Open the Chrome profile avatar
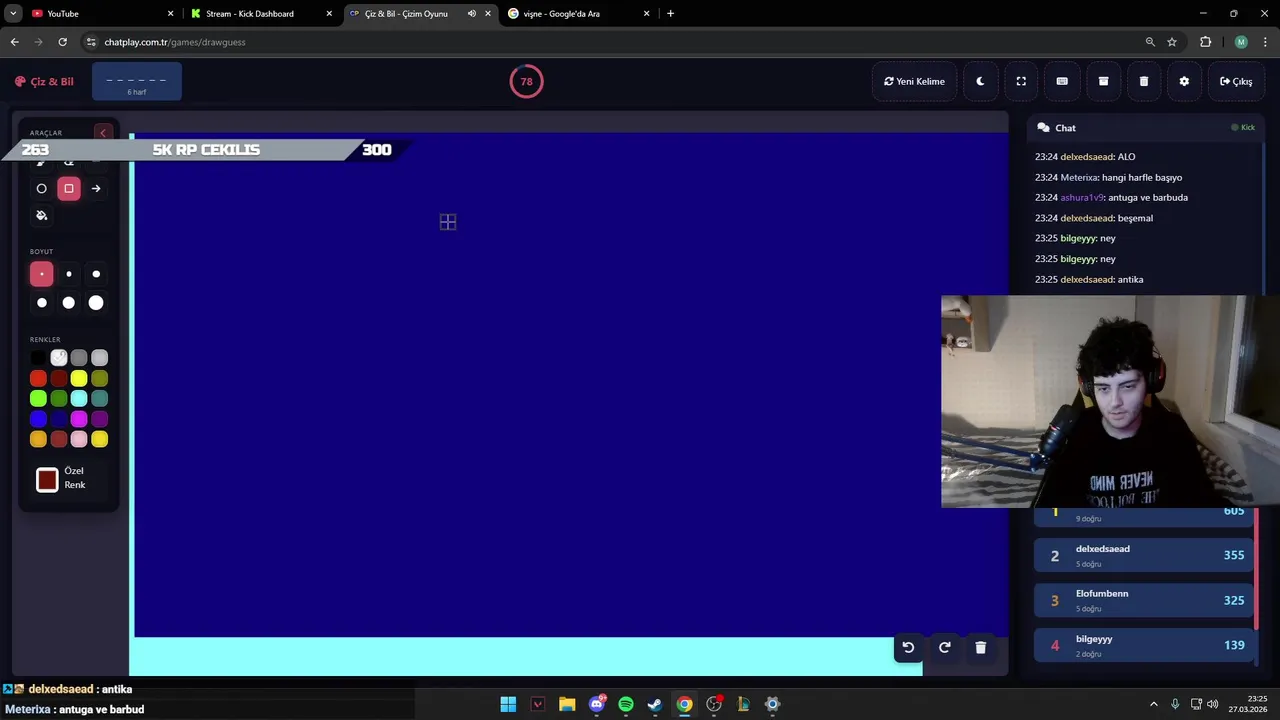The width and height of the screenshot is (1280, 720). 1241,42
